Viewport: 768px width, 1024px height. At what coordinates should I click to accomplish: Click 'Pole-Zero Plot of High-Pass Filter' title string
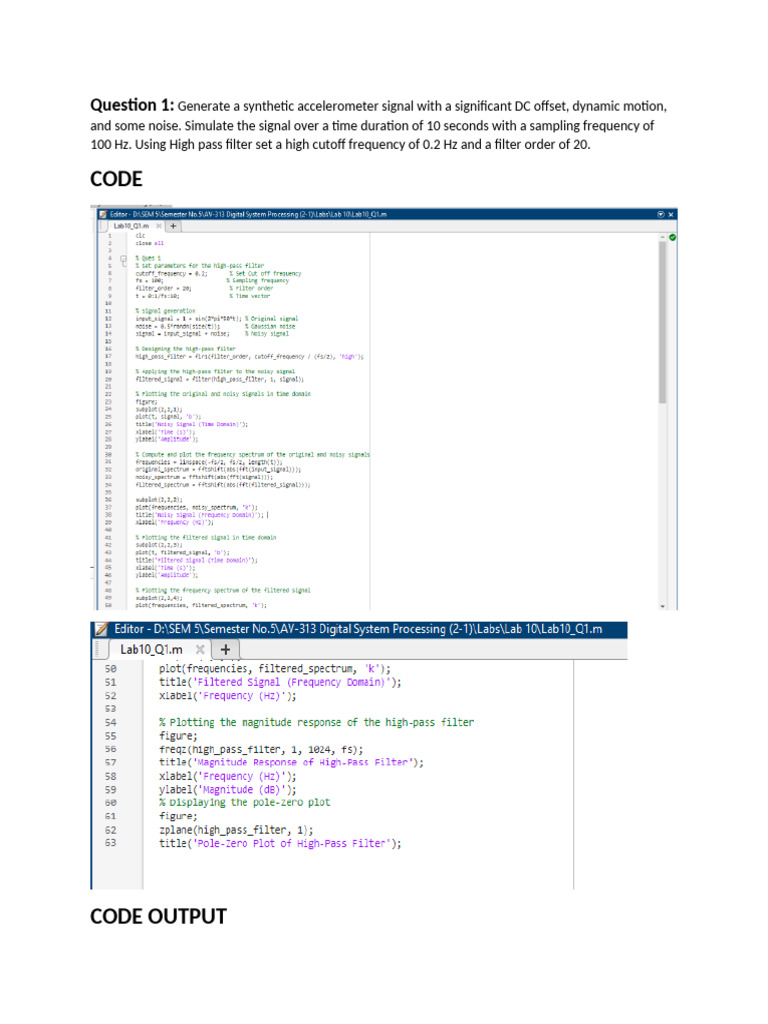click(x=293, y=843)
